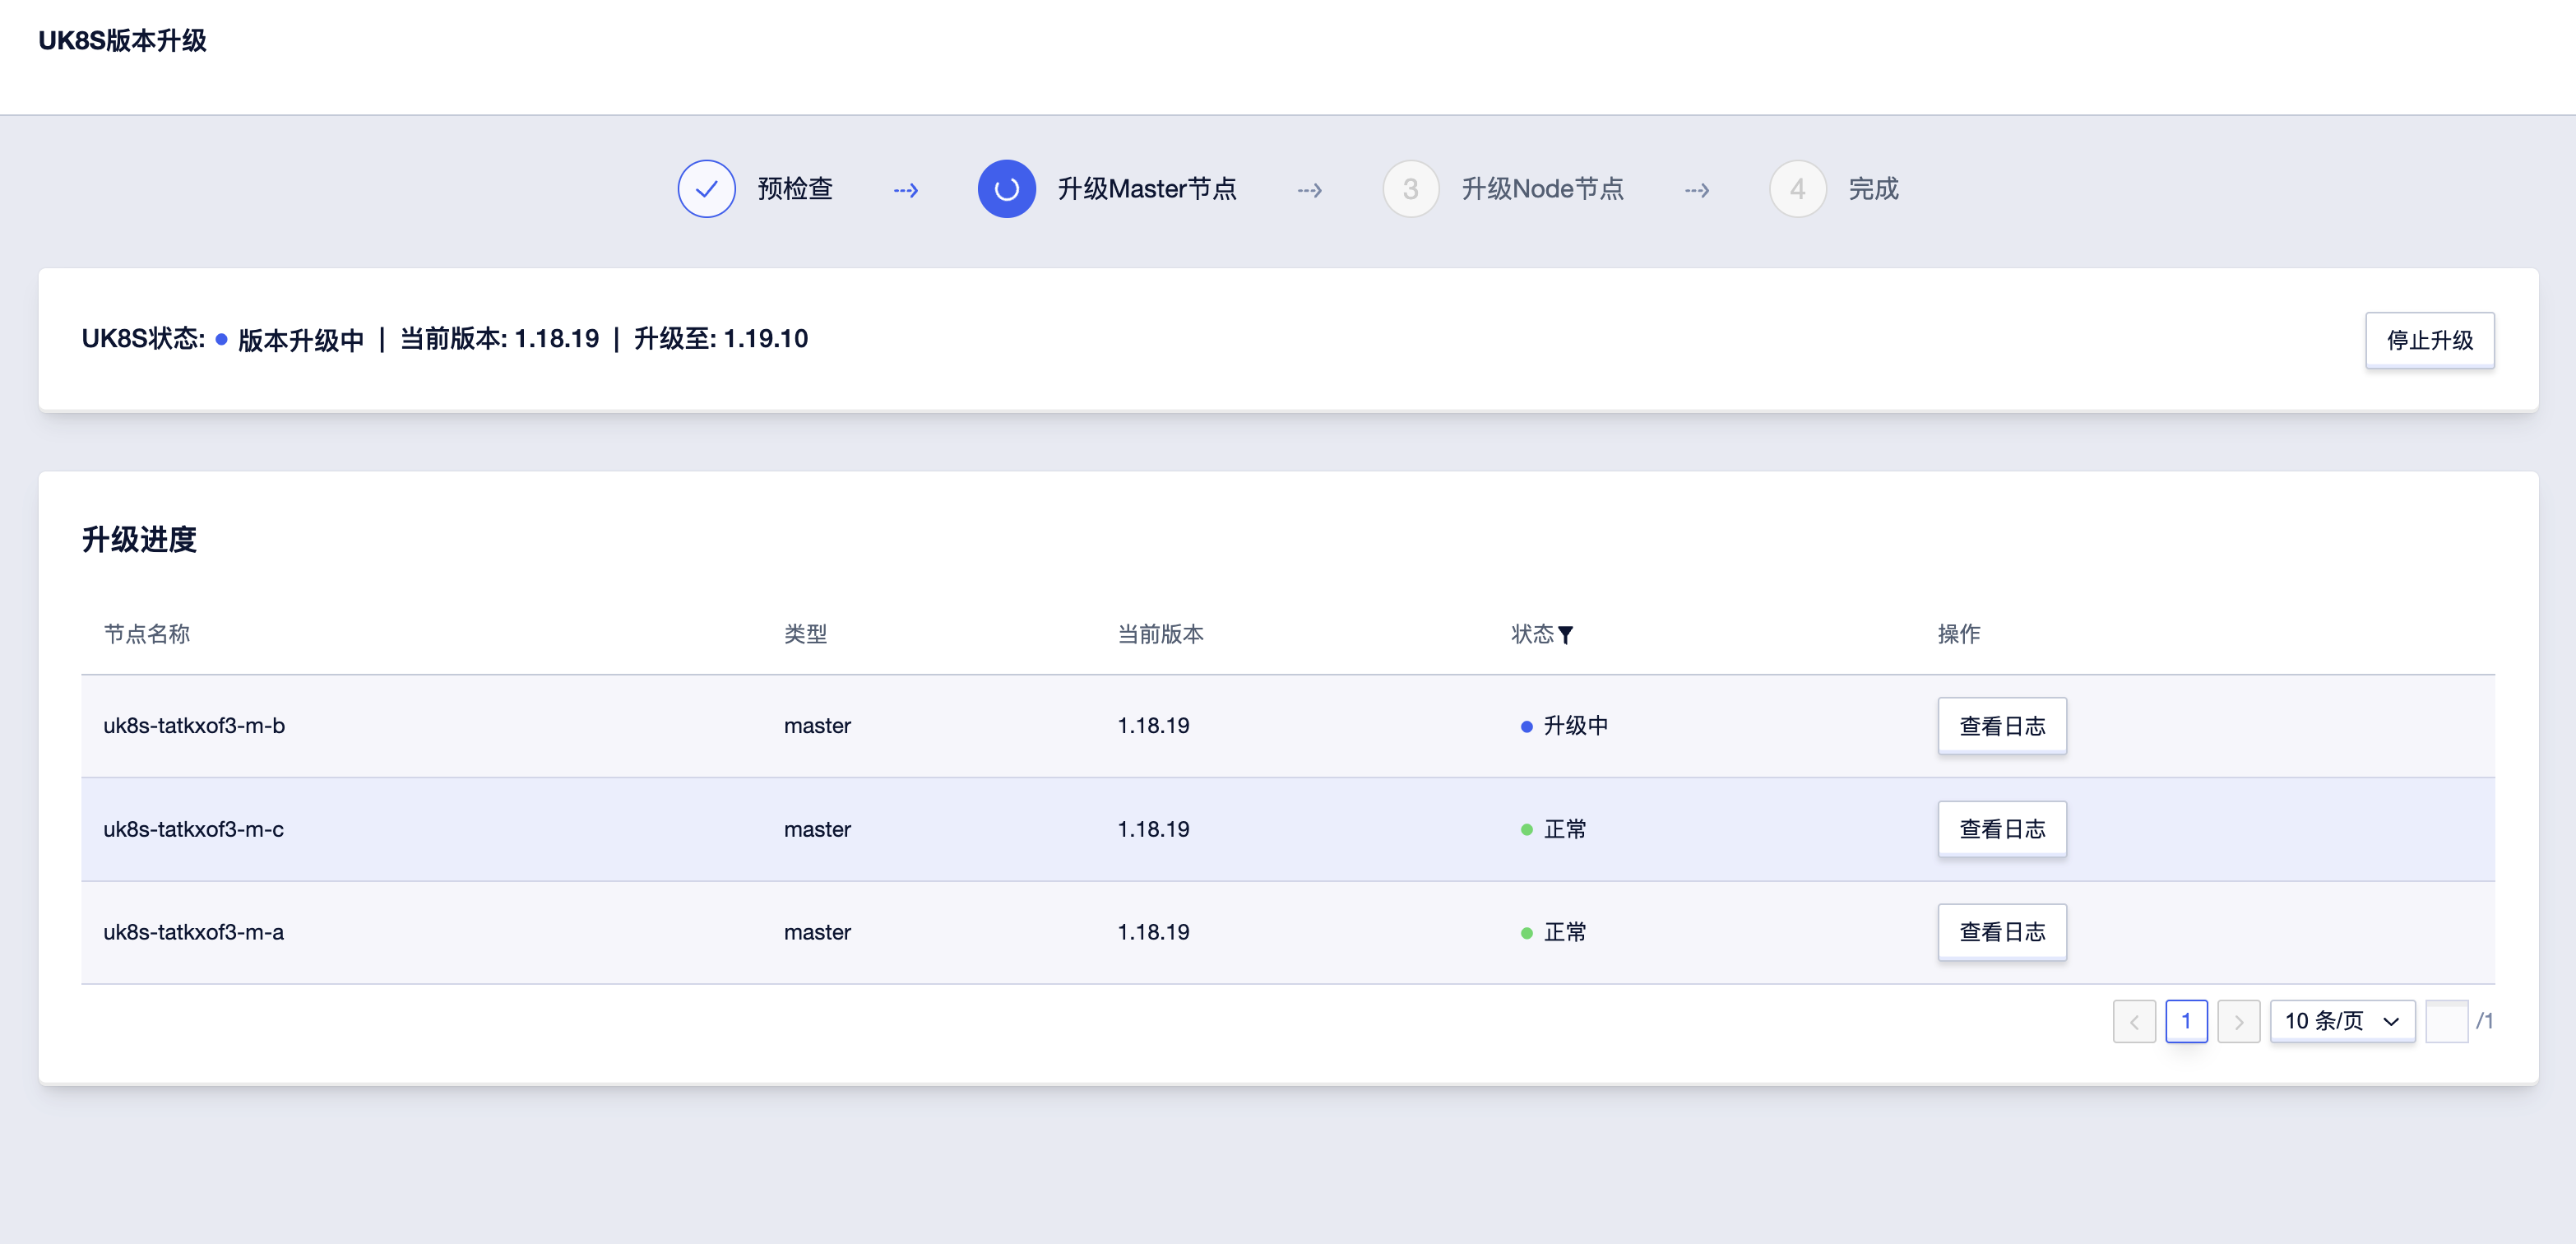The image size is (2576, 1244).
Task: View logs for uk8s-tatkxof3-m-a
Action: point(2001,932)
